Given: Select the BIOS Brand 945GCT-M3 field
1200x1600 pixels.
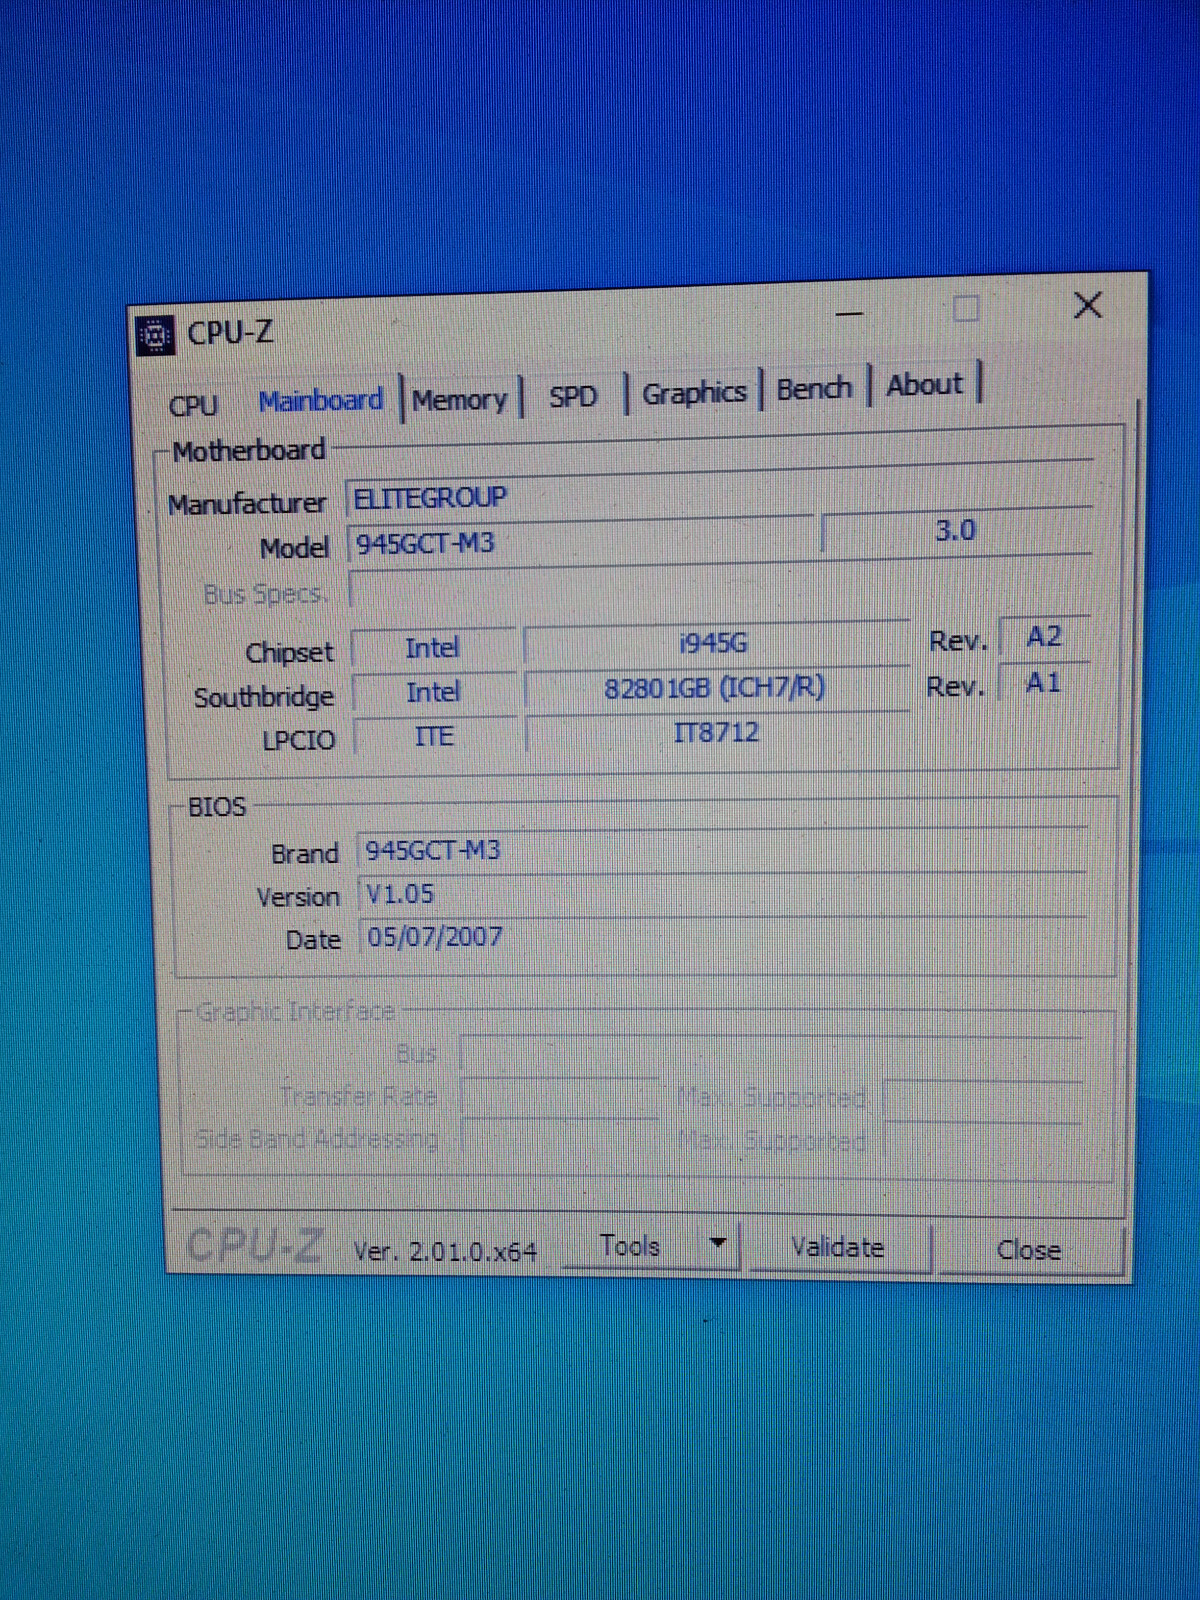Looking at the screenshot, I should coord(722,850).
